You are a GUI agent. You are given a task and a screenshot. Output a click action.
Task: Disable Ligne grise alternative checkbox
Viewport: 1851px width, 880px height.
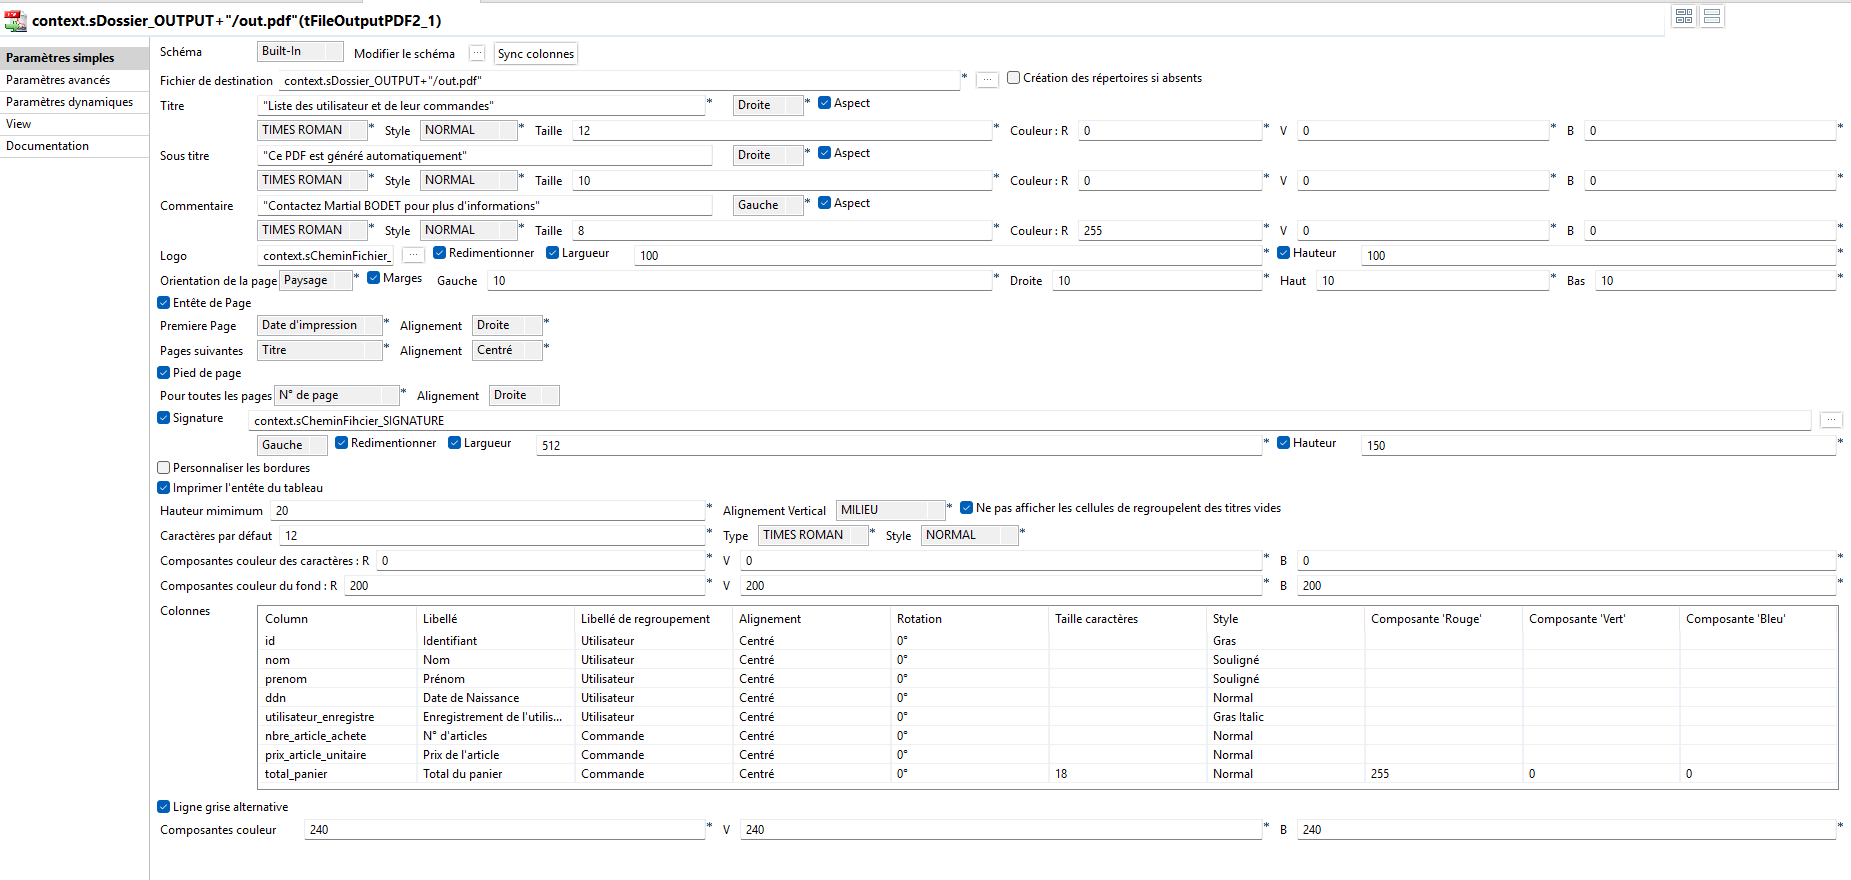pos(164,807)
